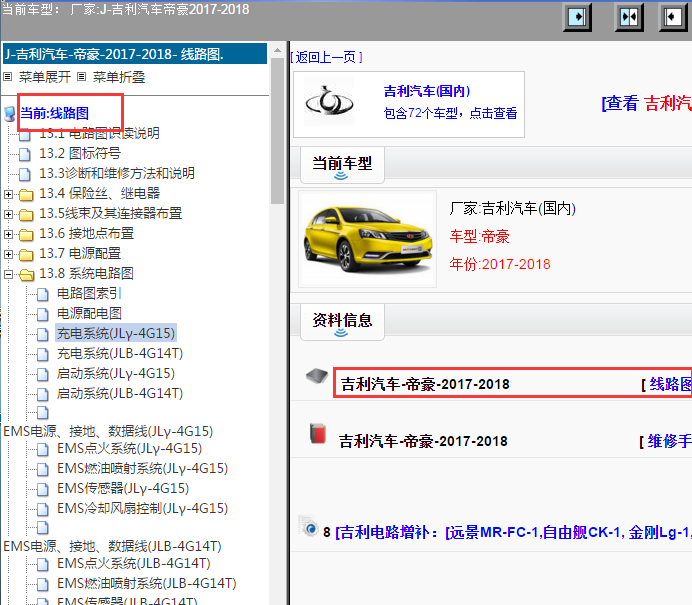692x605 pixels.
Task: Open 13.3诊断和维修方法和说明 item
Action: click(x=117, y=173)
